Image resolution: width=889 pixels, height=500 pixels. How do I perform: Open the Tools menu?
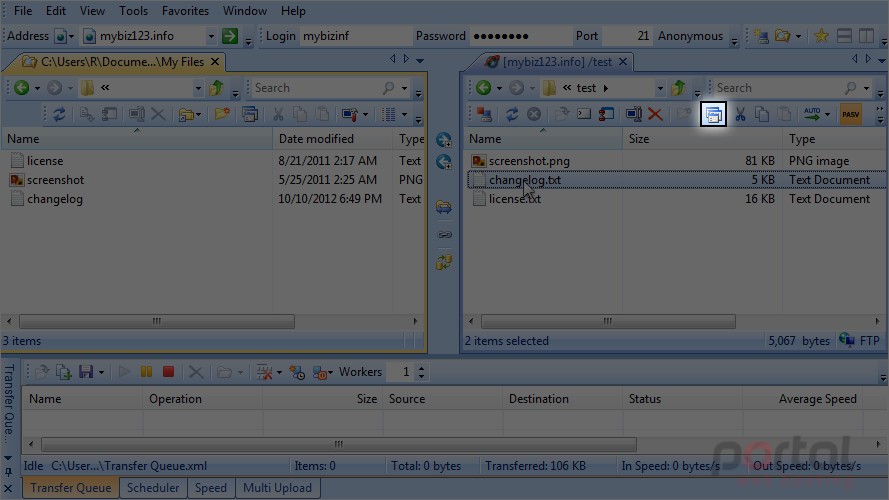click(133, 11)
